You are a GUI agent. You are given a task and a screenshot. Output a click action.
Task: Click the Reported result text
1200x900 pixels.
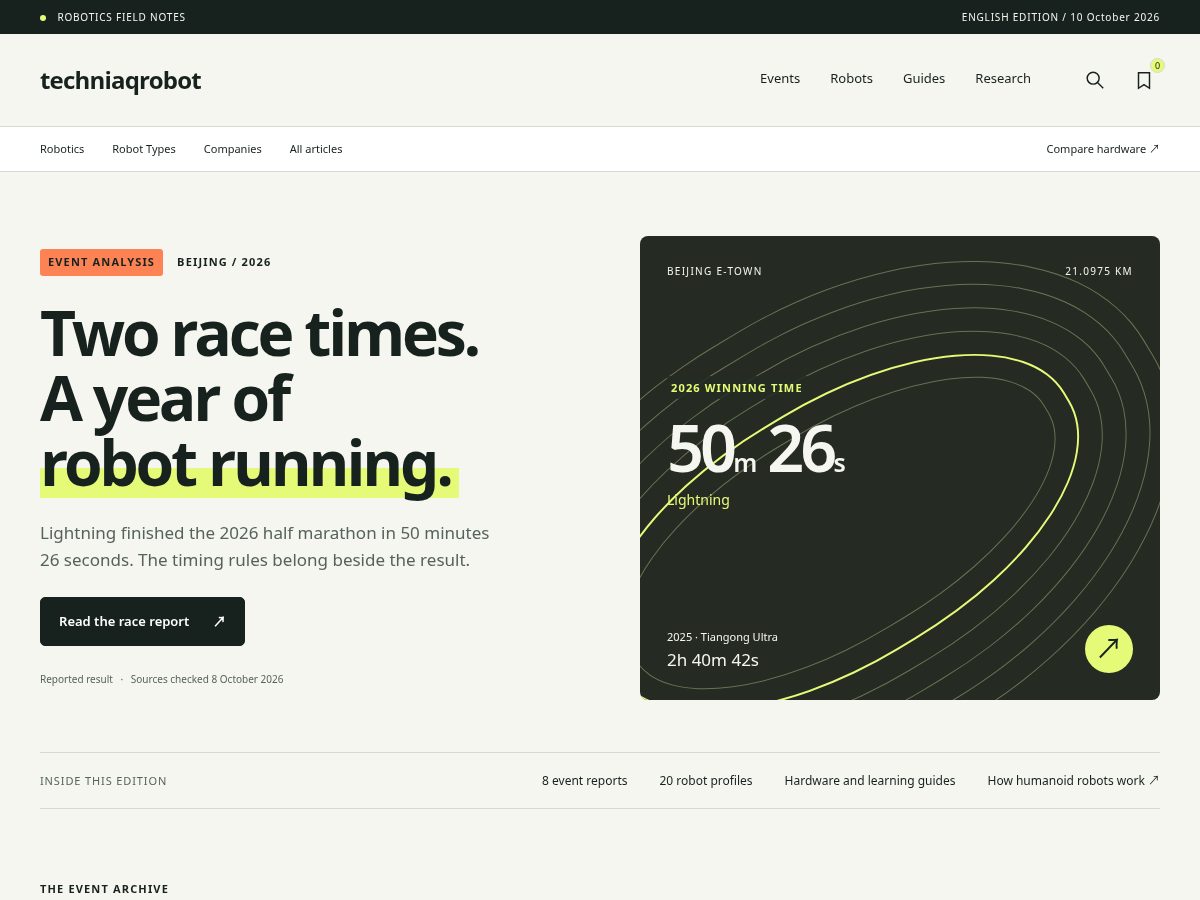[x=76, y=679]
